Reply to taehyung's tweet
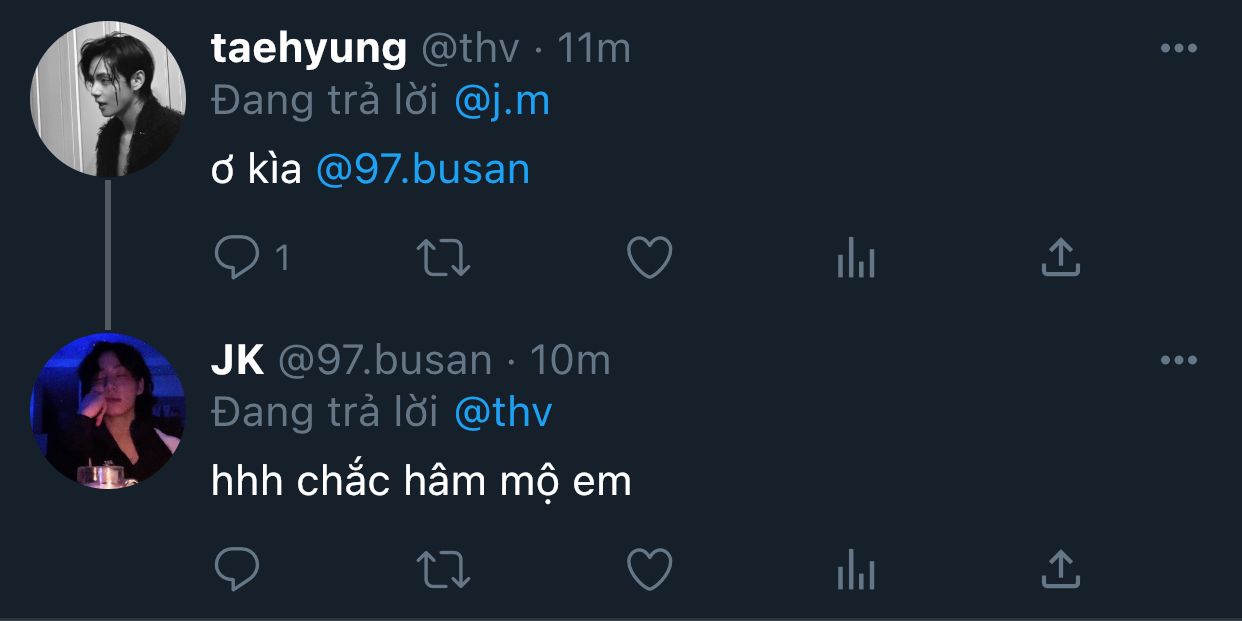 [x=237, y=258]
